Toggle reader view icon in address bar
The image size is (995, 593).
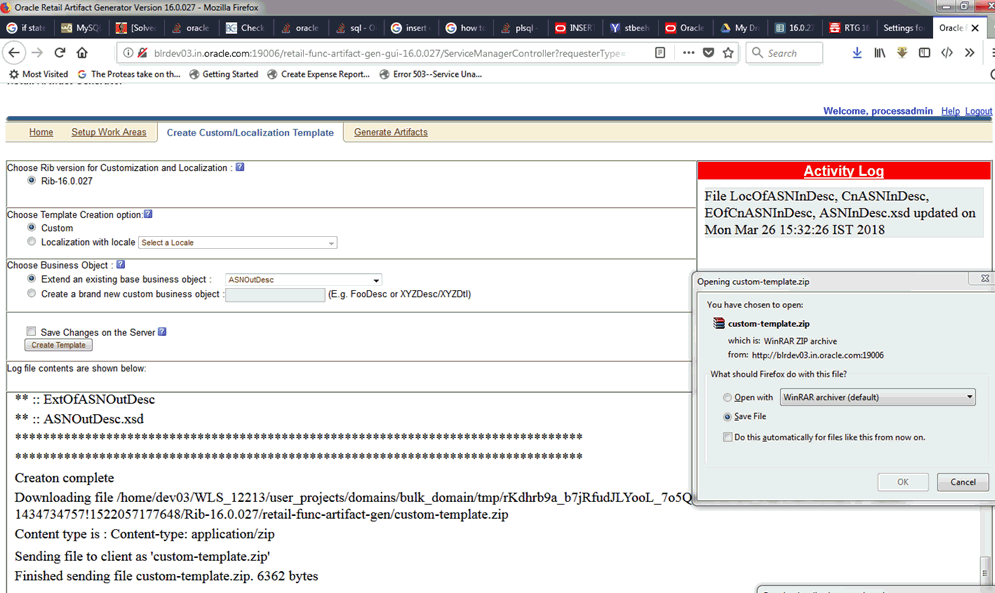pyautogui.click(x=660, y=53)
